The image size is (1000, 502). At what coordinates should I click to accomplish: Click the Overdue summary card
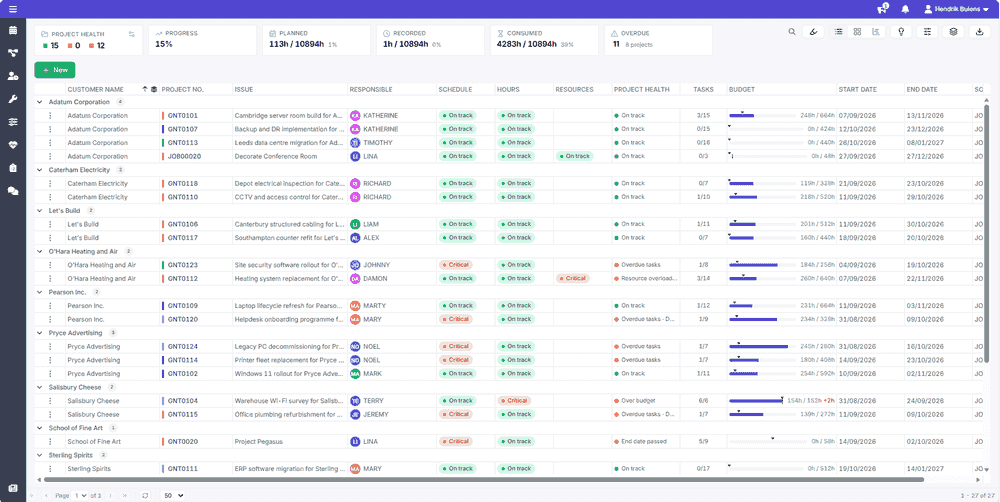[x=658, y=40]
